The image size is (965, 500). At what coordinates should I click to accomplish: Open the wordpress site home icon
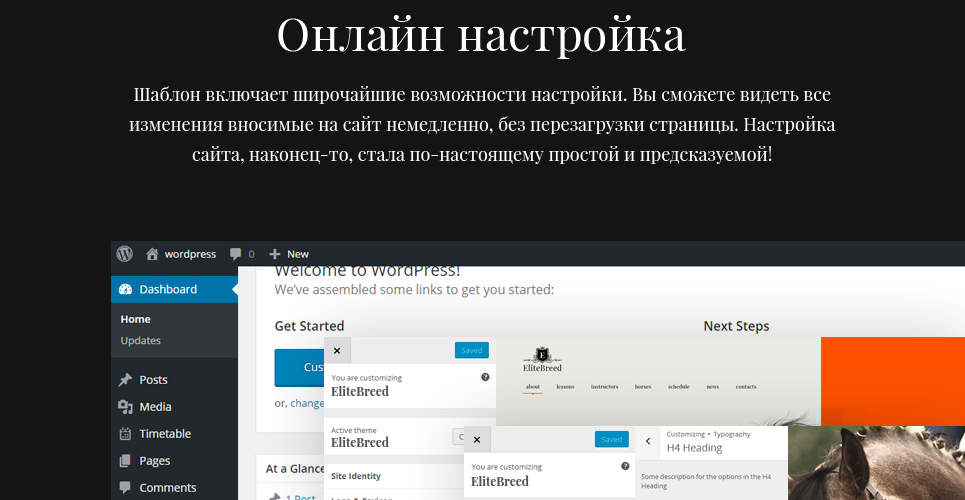click(152, 254)
